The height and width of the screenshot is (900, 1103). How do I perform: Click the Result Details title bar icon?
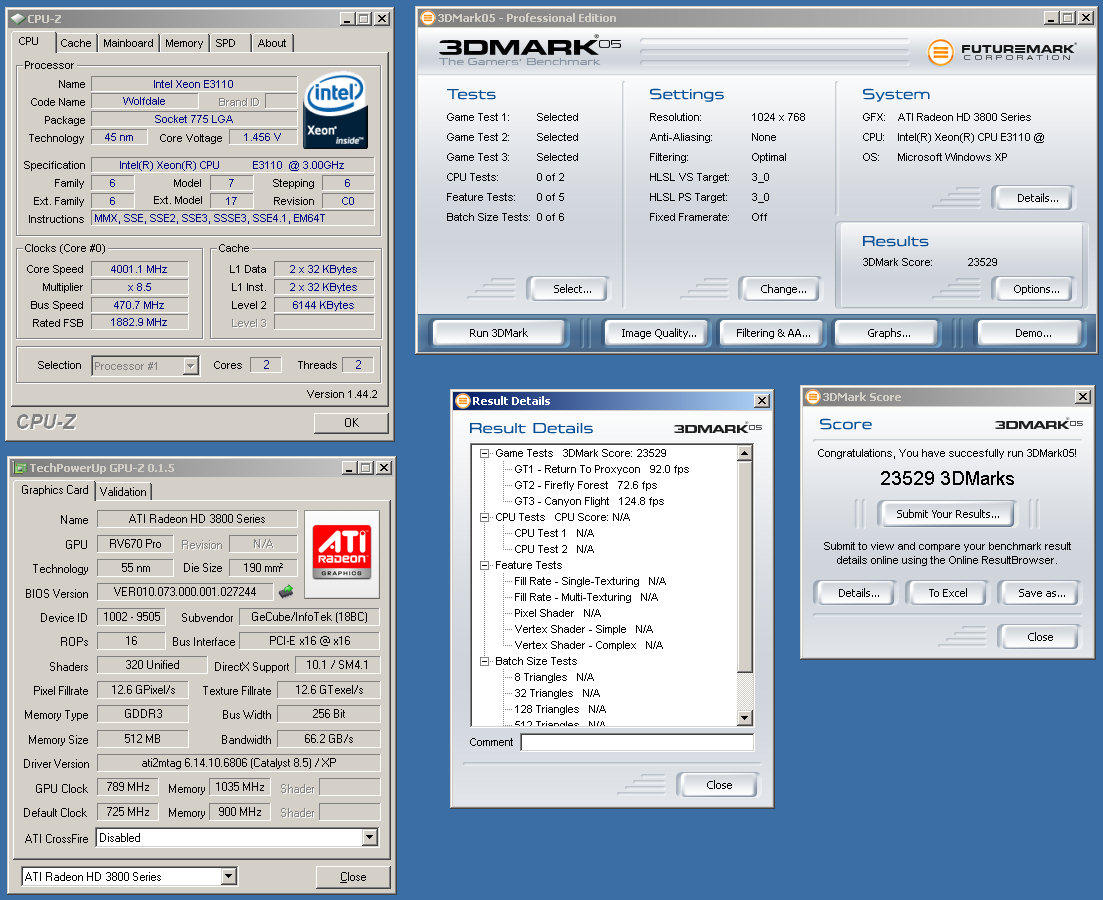(x=462, y=401)
